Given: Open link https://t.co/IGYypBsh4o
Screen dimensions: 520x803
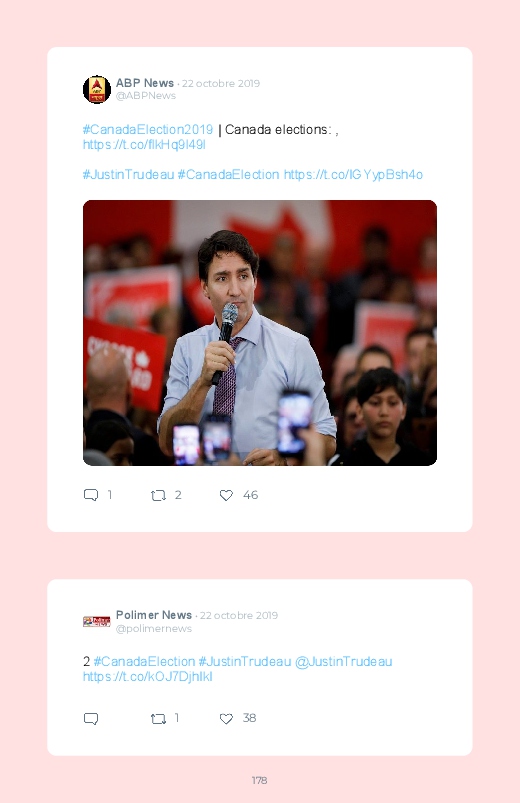Looking at the screenshot, I should point(353,175).
